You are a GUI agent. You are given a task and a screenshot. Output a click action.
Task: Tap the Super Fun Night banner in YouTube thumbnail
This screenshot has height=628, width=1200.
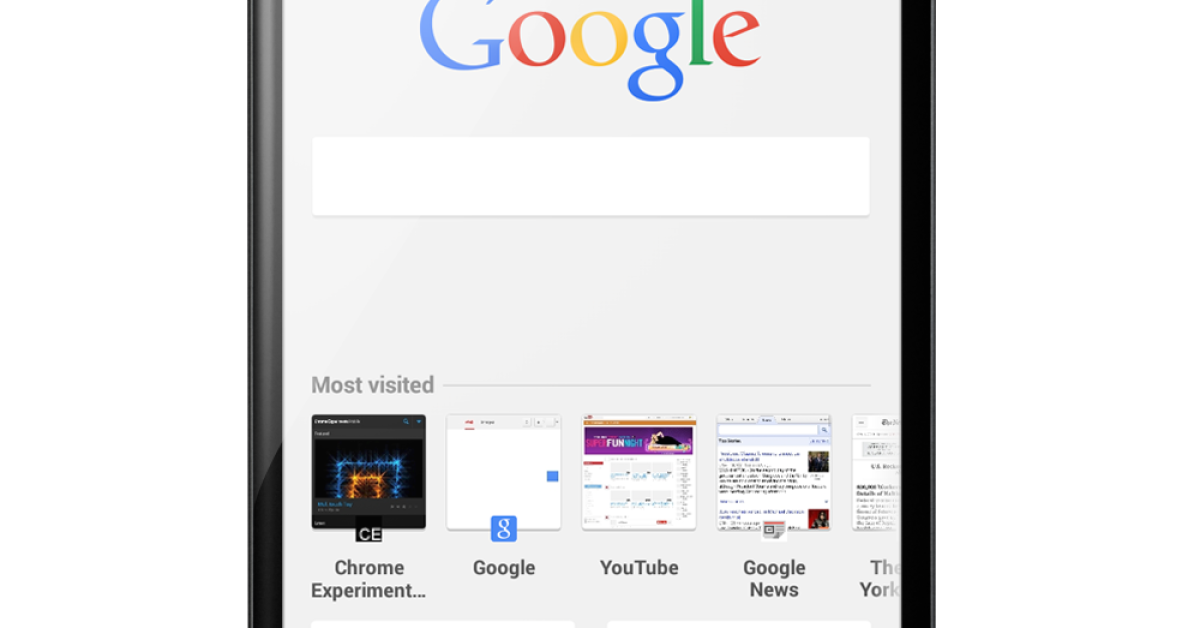(x=639, y=440)
